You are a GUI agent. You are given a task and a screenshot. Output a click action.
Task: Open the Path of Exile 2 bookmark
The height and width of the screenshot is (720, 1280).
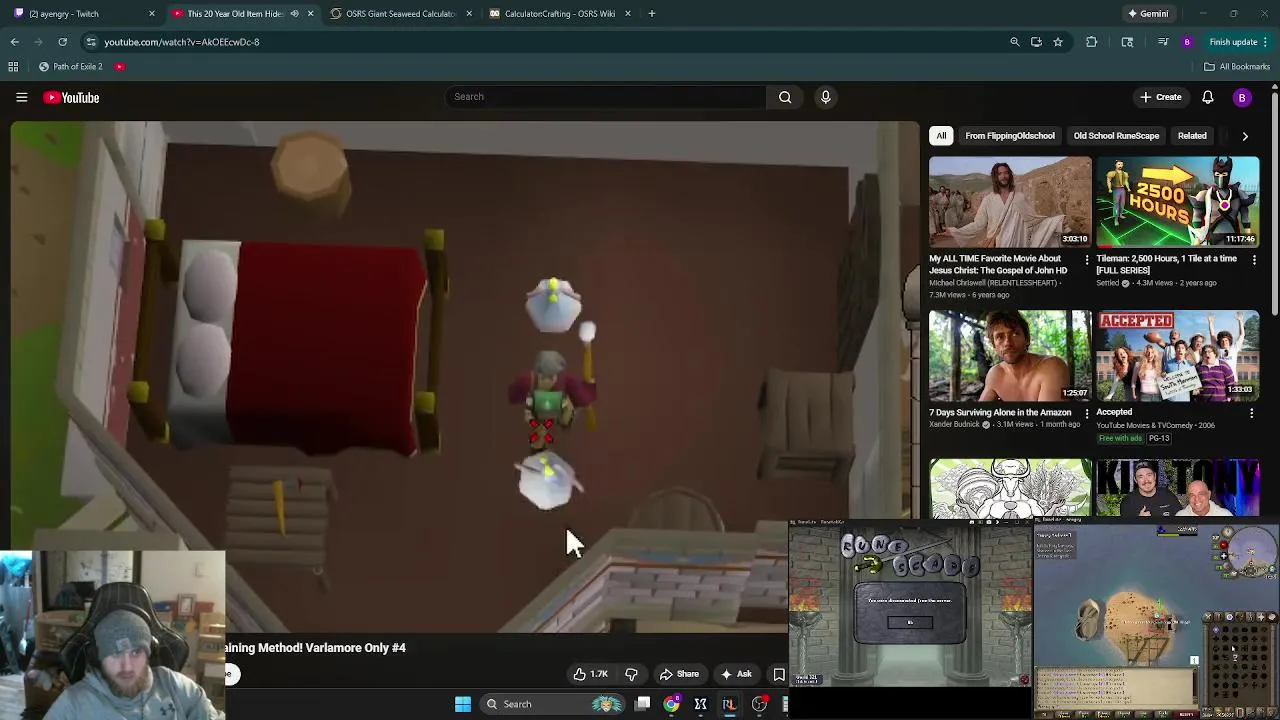pyautogui.click(x=70, y=67)
